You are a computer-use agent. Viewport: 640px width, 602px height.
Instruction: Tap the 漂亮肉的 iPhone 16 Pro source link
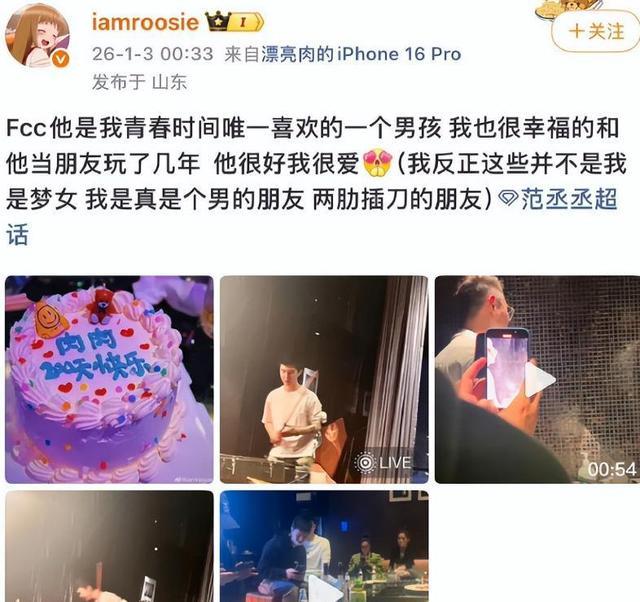361,54
